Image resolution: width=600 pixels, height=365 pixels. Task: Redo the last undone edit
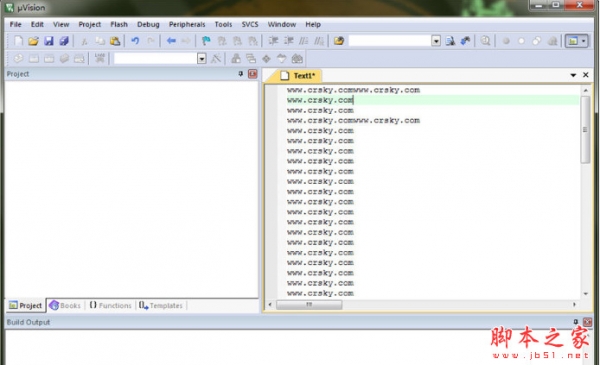point(151,41)
